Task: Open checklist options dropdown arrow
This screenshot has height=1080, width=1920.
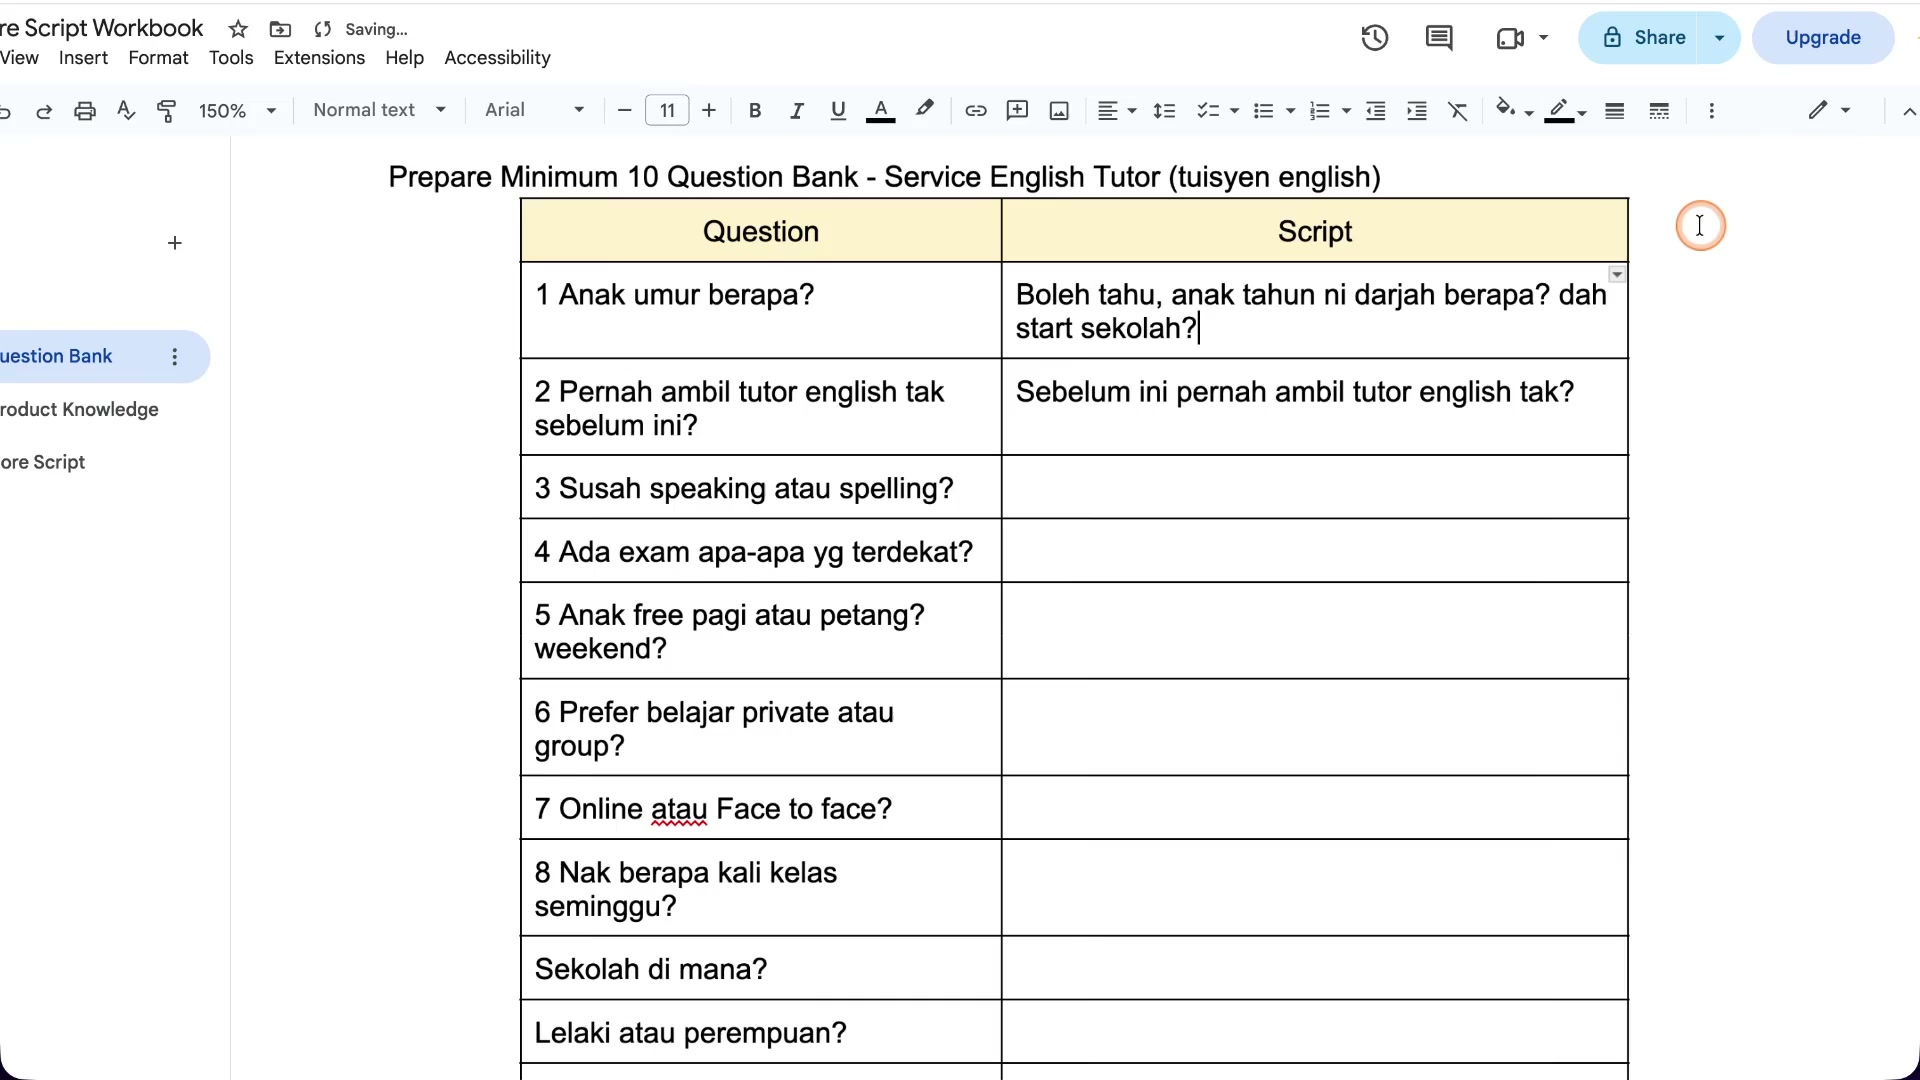Action: click(1234, 111)
